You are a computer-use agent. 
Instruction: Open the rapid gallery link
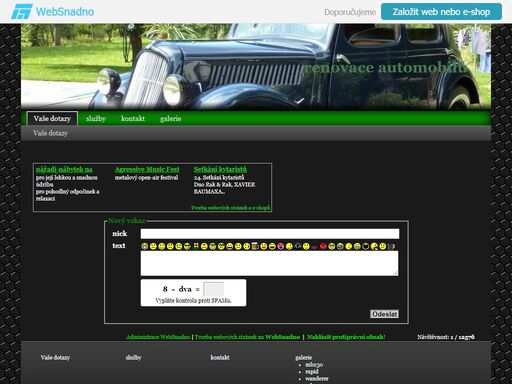[312, 372]
